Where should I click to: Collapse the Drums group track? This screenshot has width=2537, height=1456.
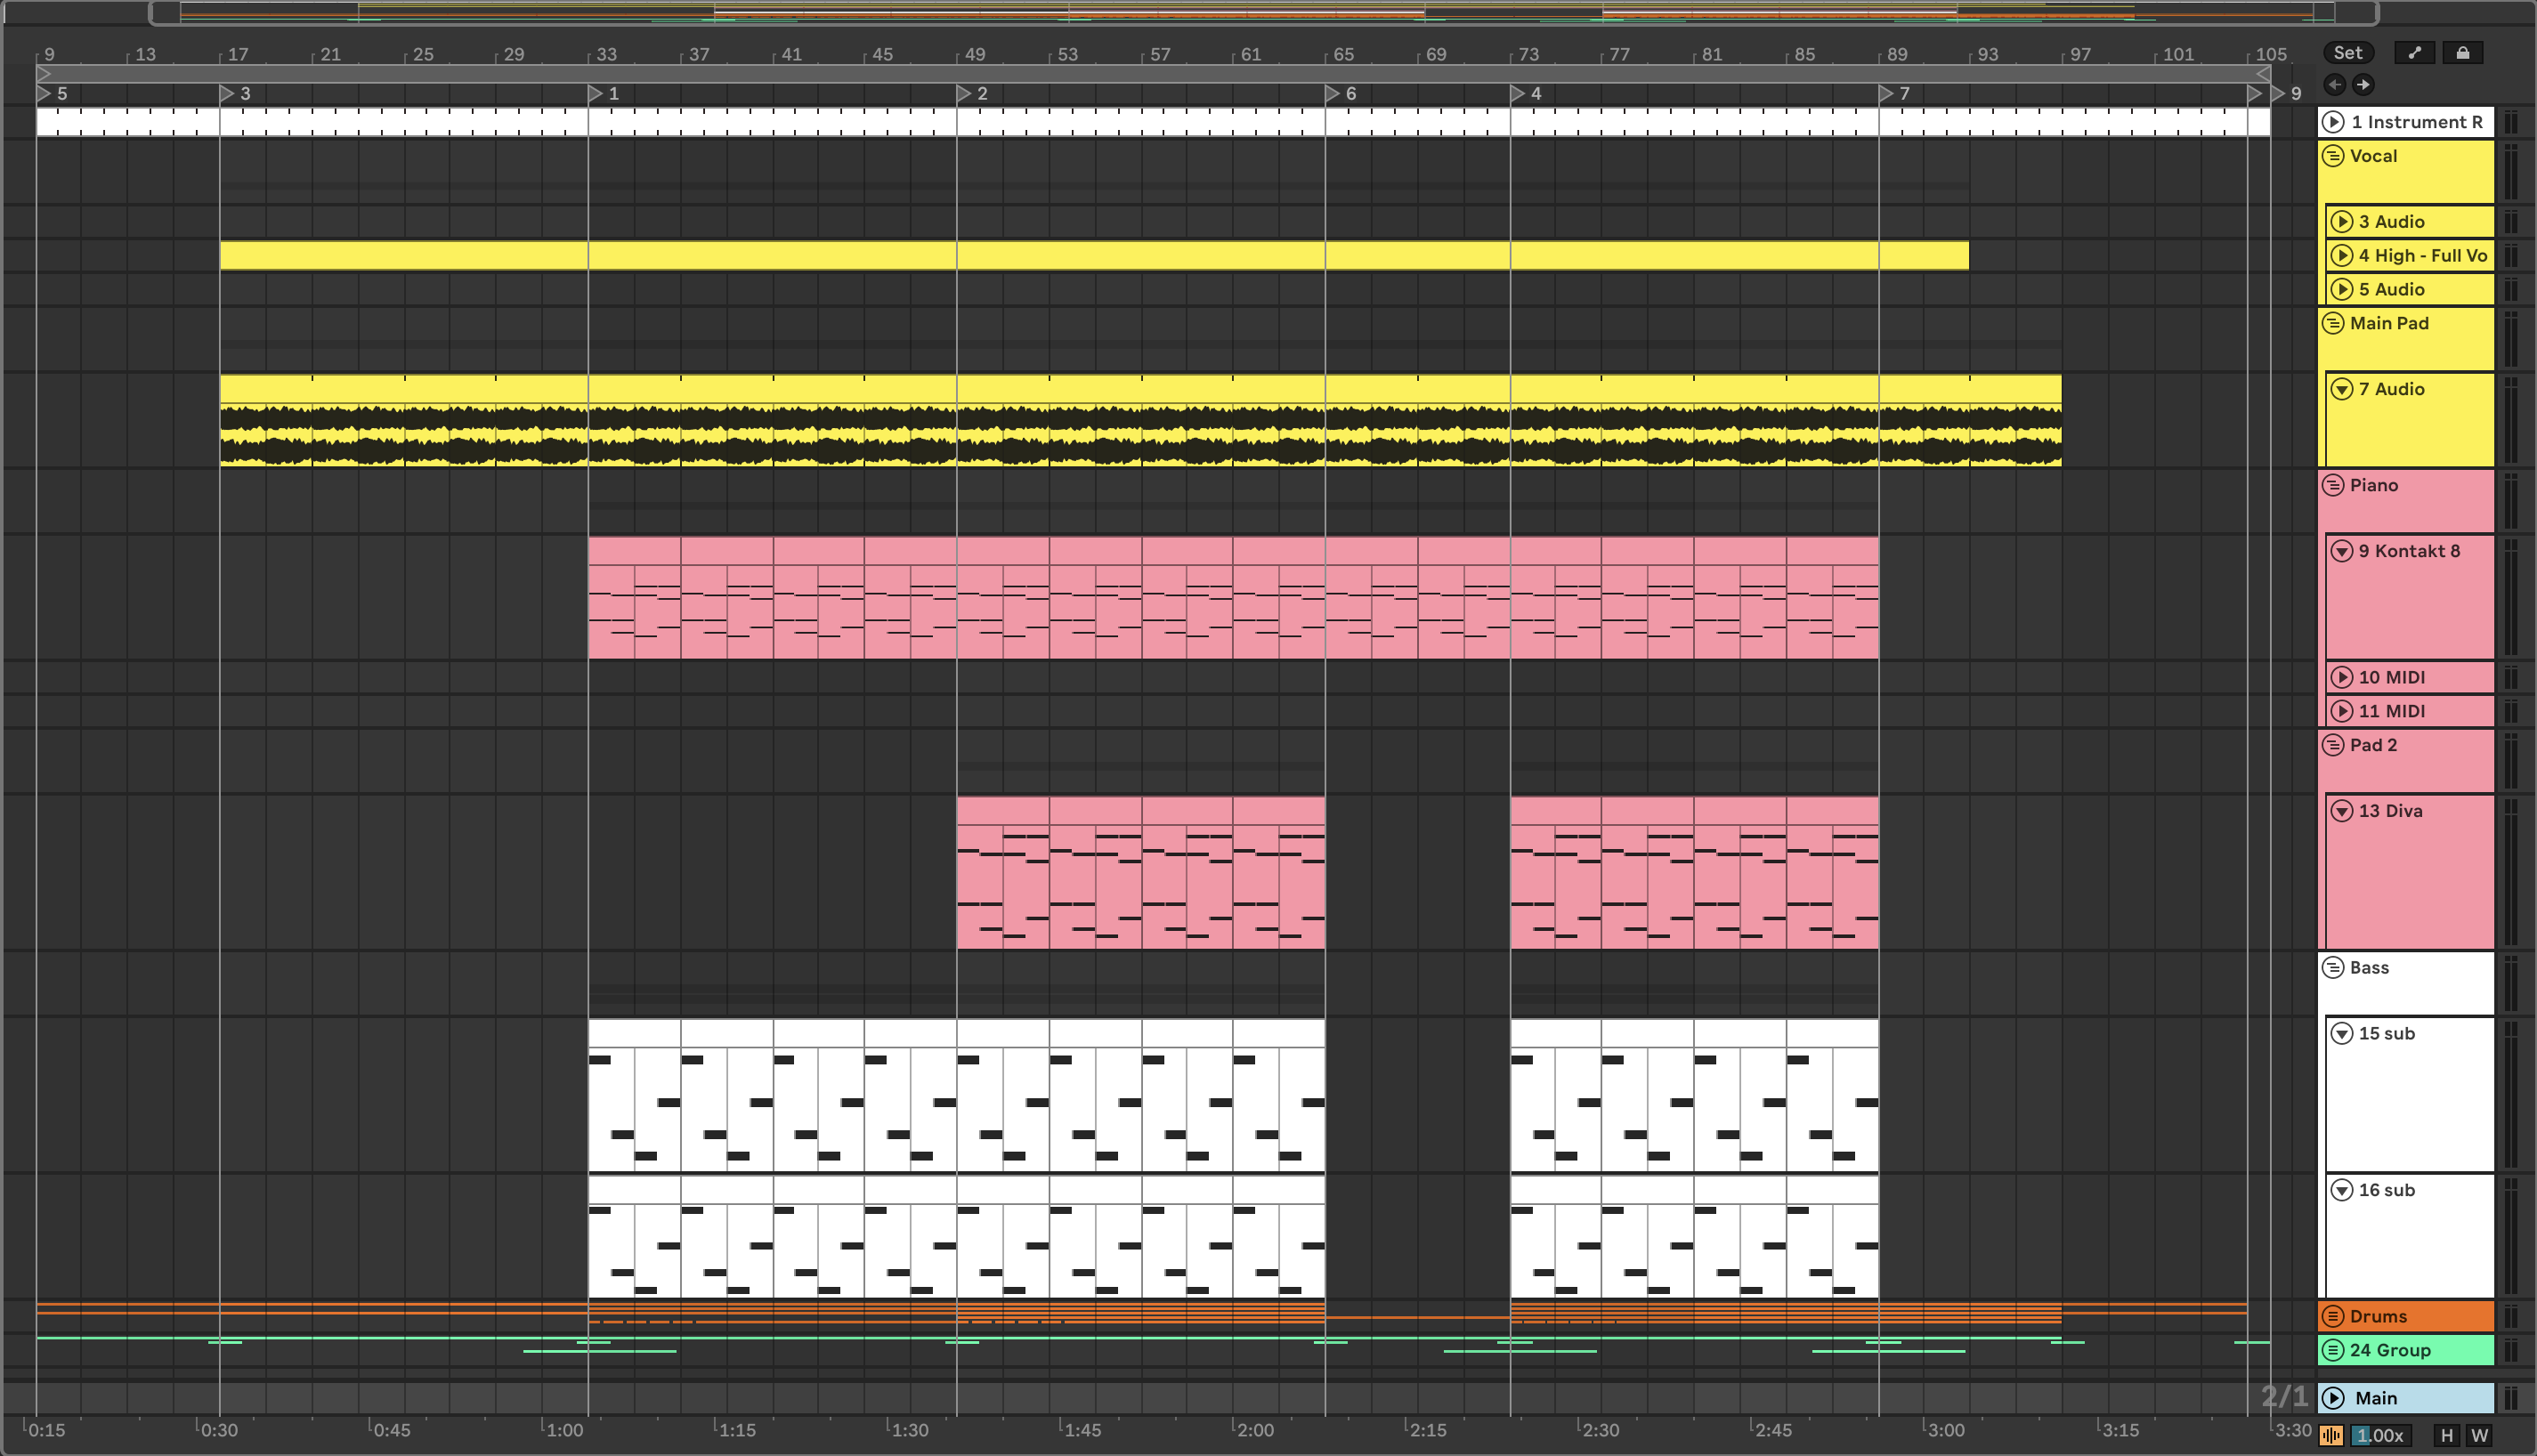(x=2333, y=1316)
